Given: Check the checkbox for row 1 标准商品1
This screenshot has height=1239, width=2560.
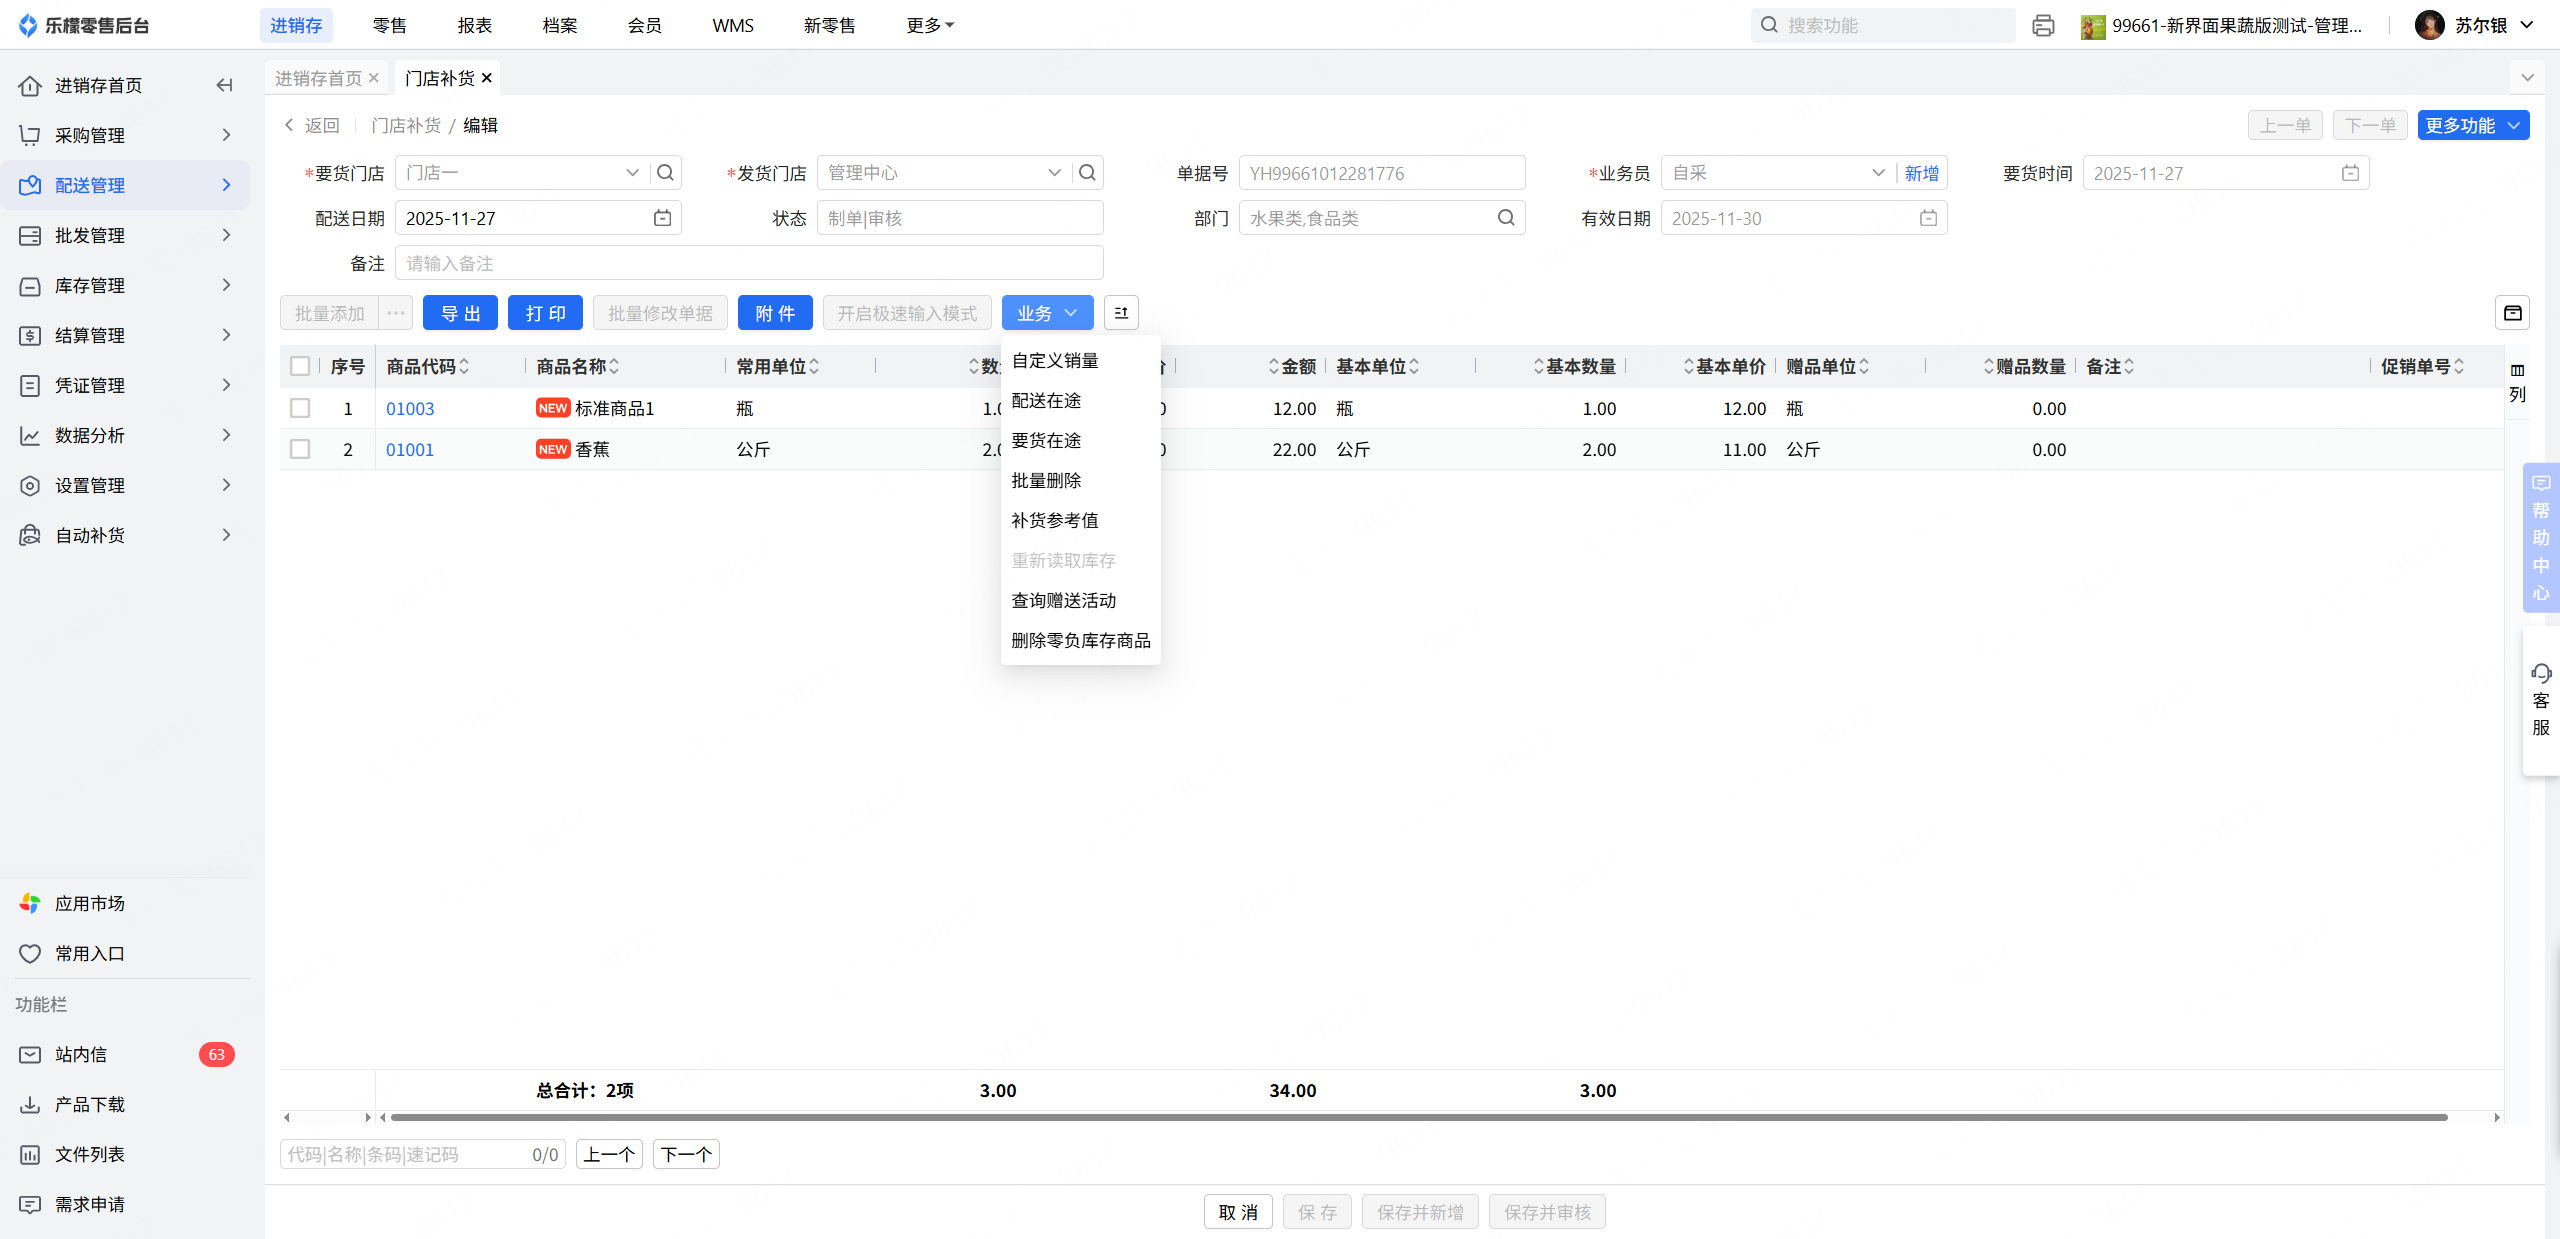Looking at the screenshot, I should [300, 408].
